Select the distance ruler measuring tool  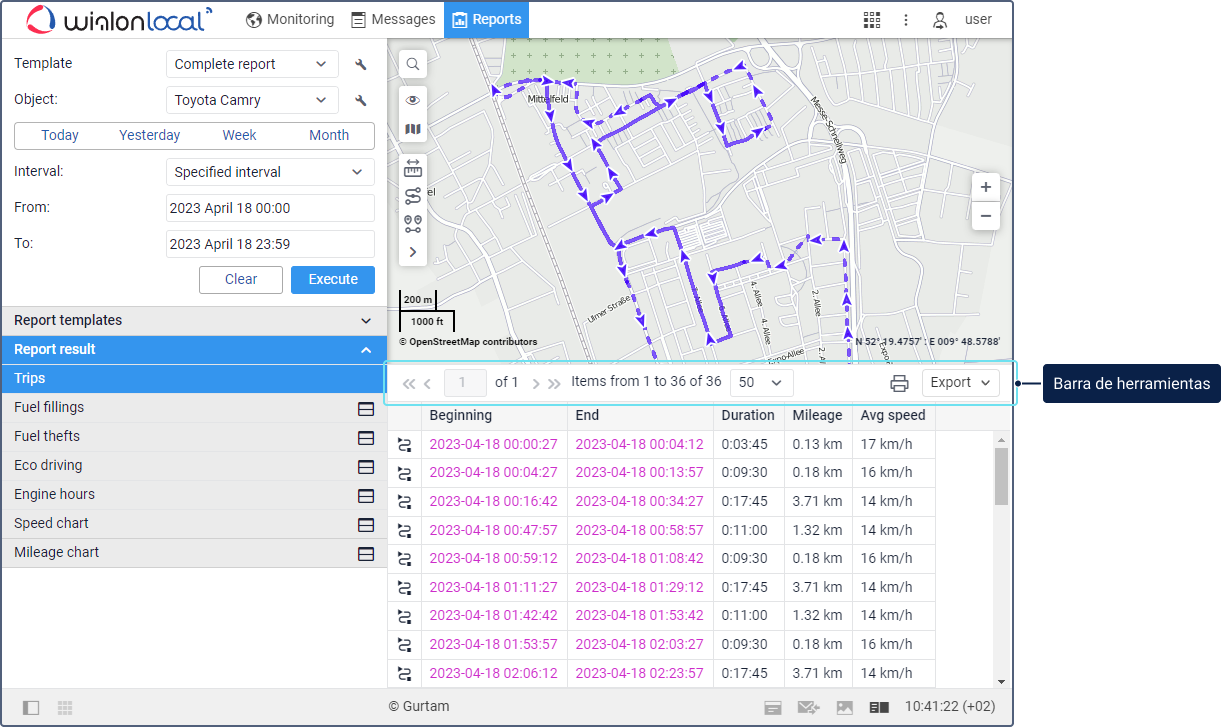tap(412, 168)
